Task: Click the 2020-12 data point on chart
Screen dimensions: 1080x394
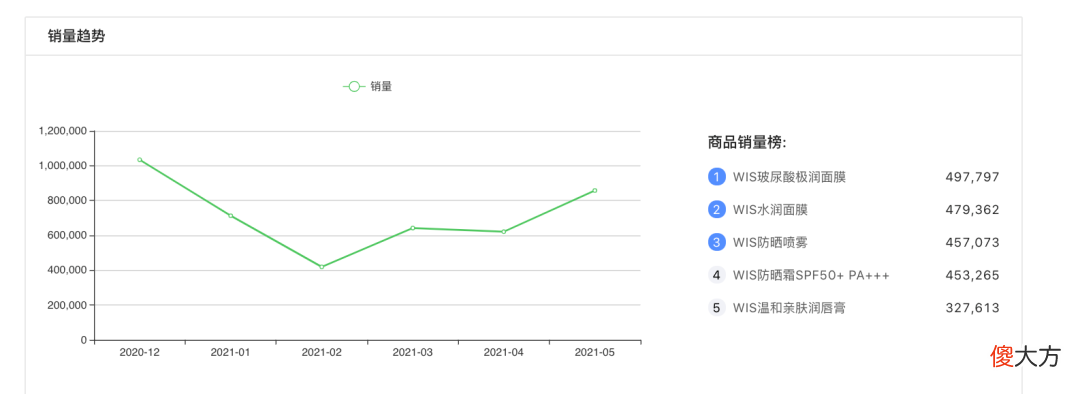Action: pyautogui.click(x=140, y=160)
